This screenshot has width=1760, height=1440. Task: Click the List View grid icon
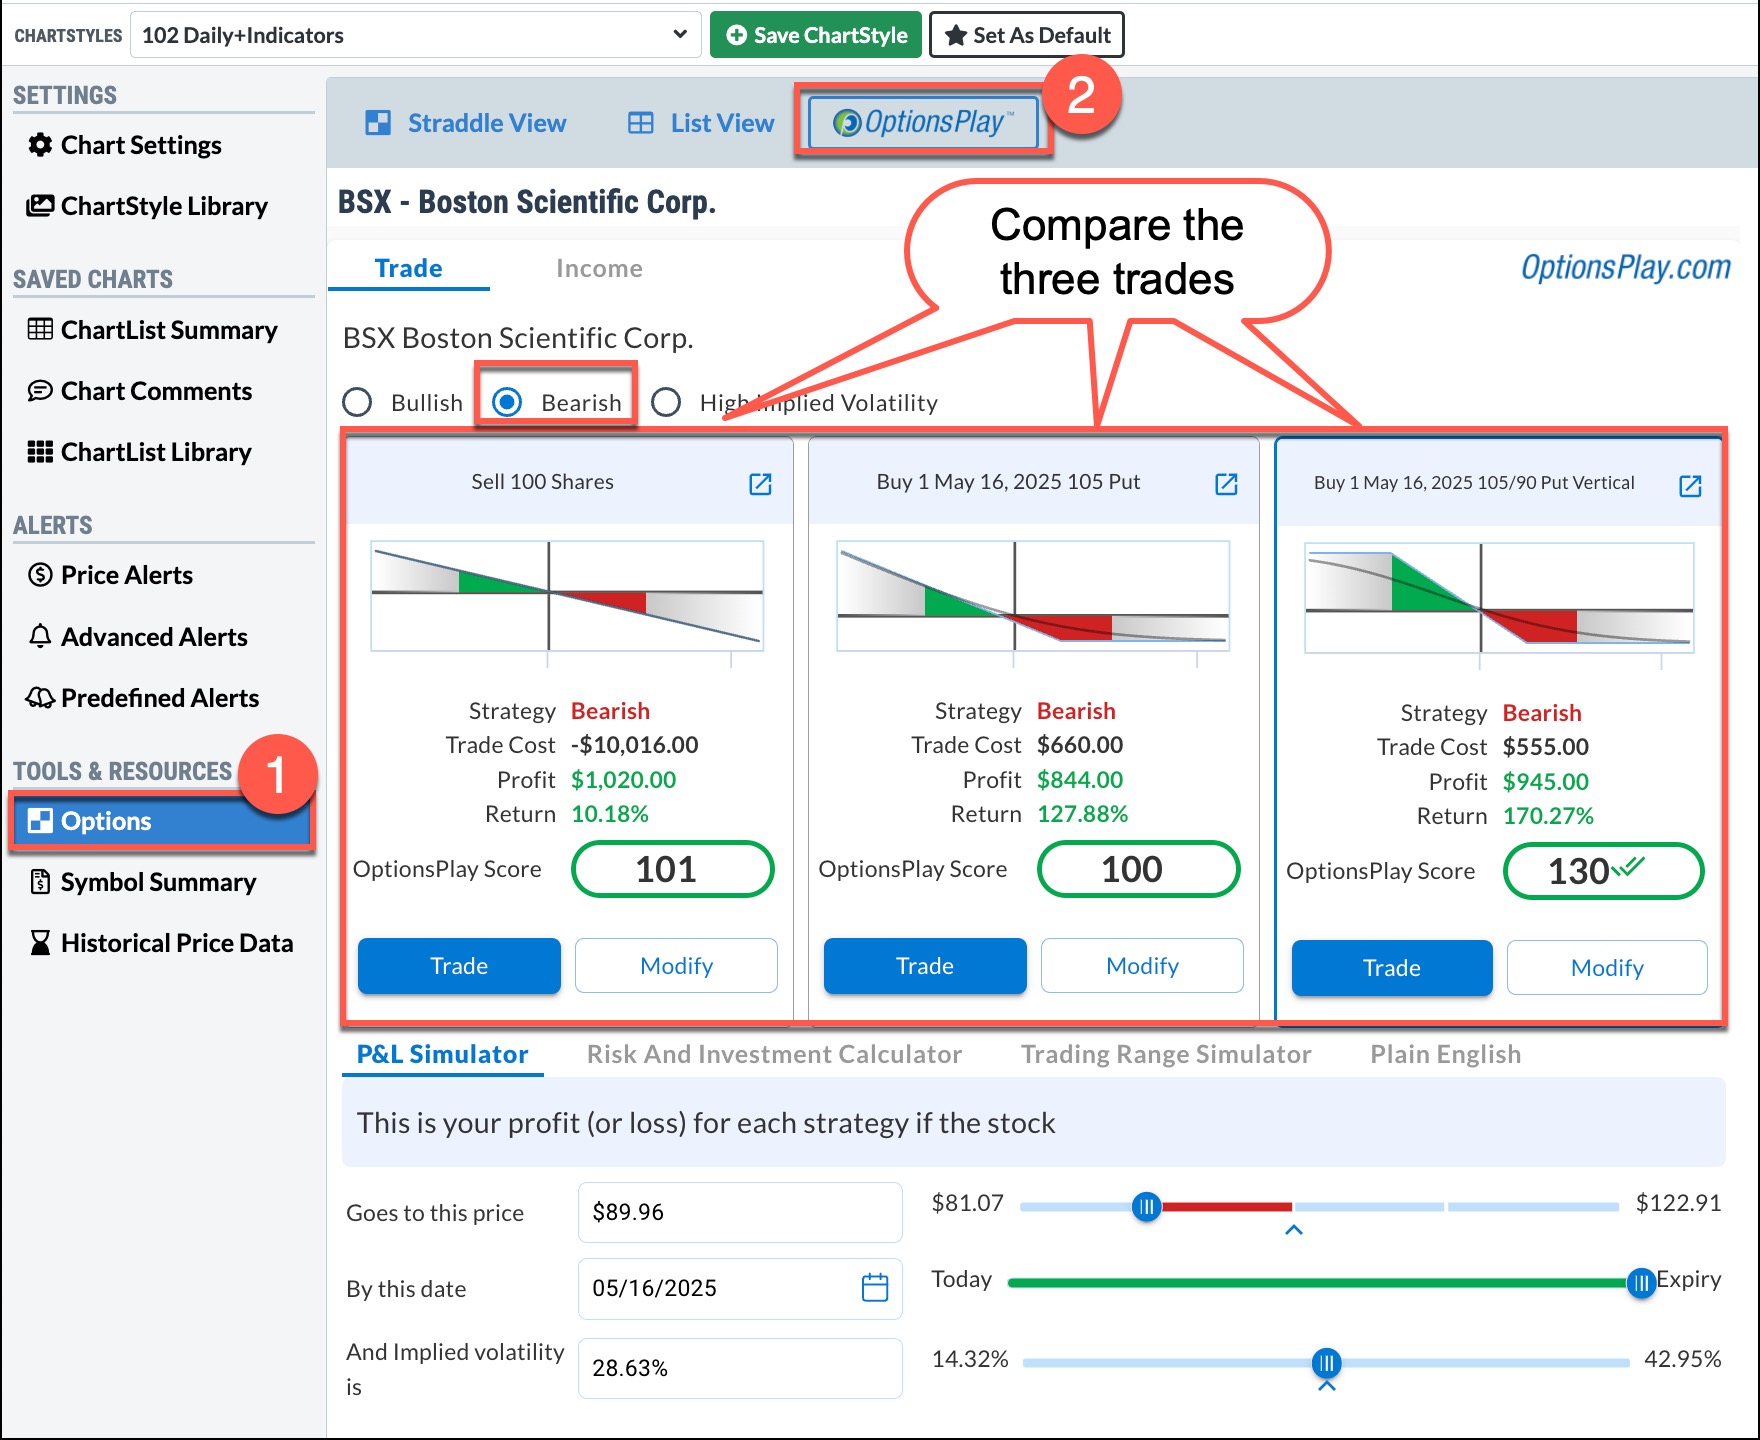[640, 123]
